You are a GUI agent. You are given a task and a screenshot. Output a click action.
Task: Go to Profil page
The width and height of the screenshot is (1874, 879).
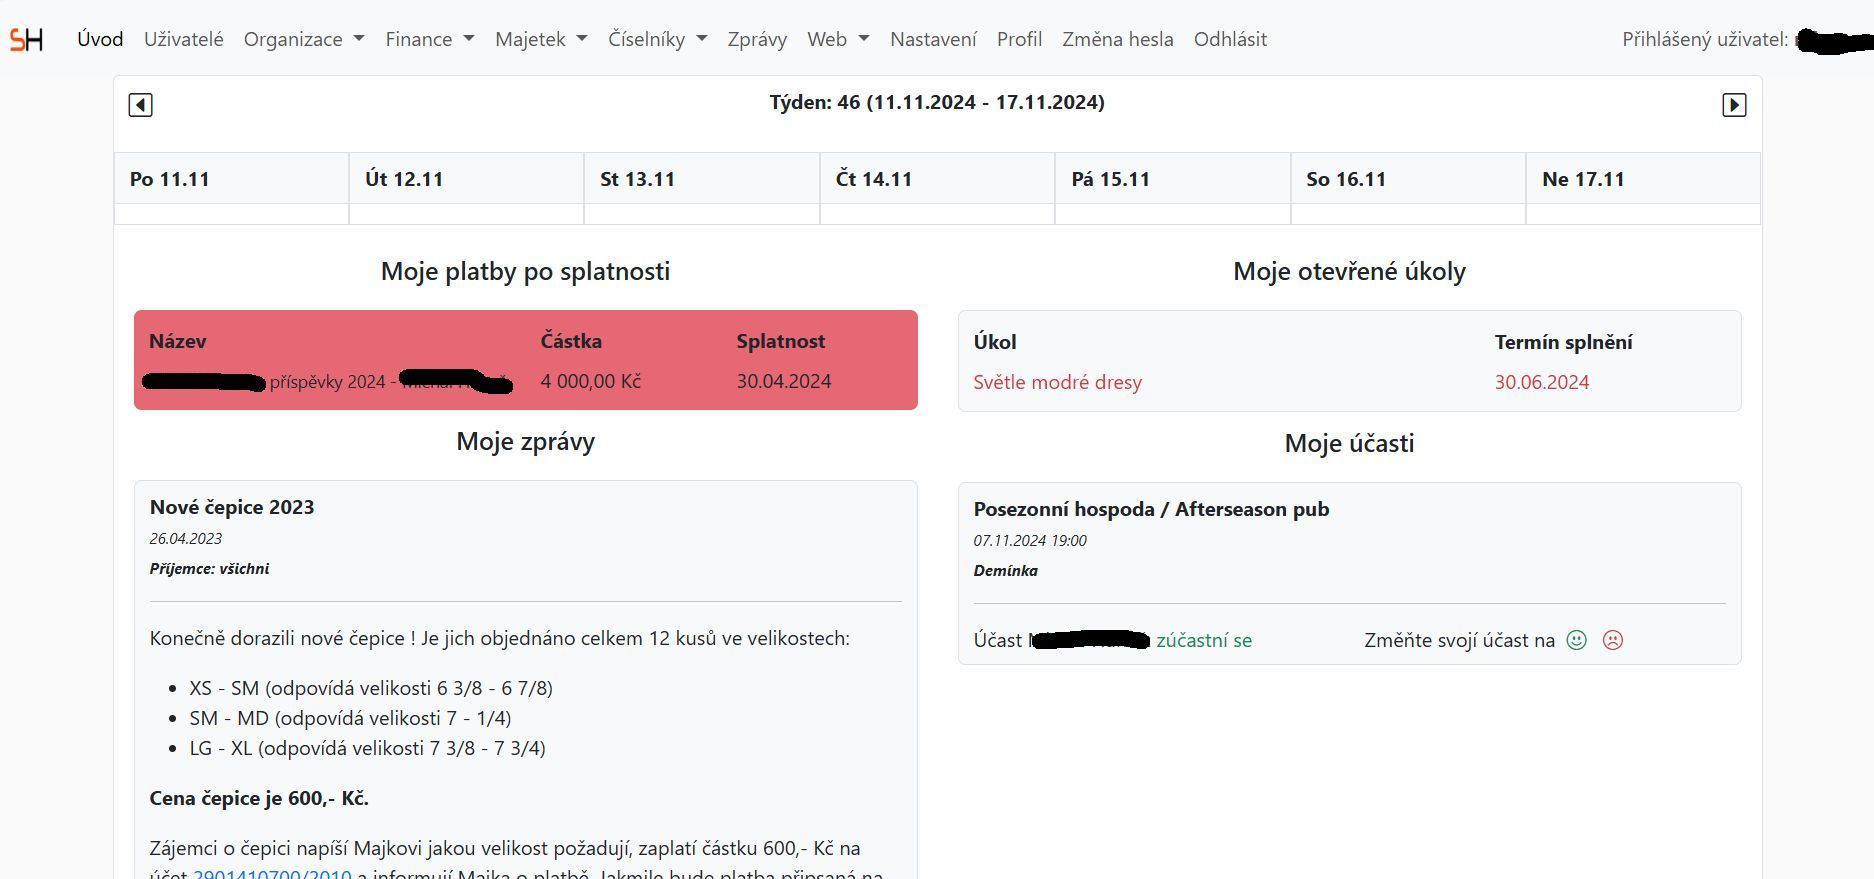coord(1019,39)
